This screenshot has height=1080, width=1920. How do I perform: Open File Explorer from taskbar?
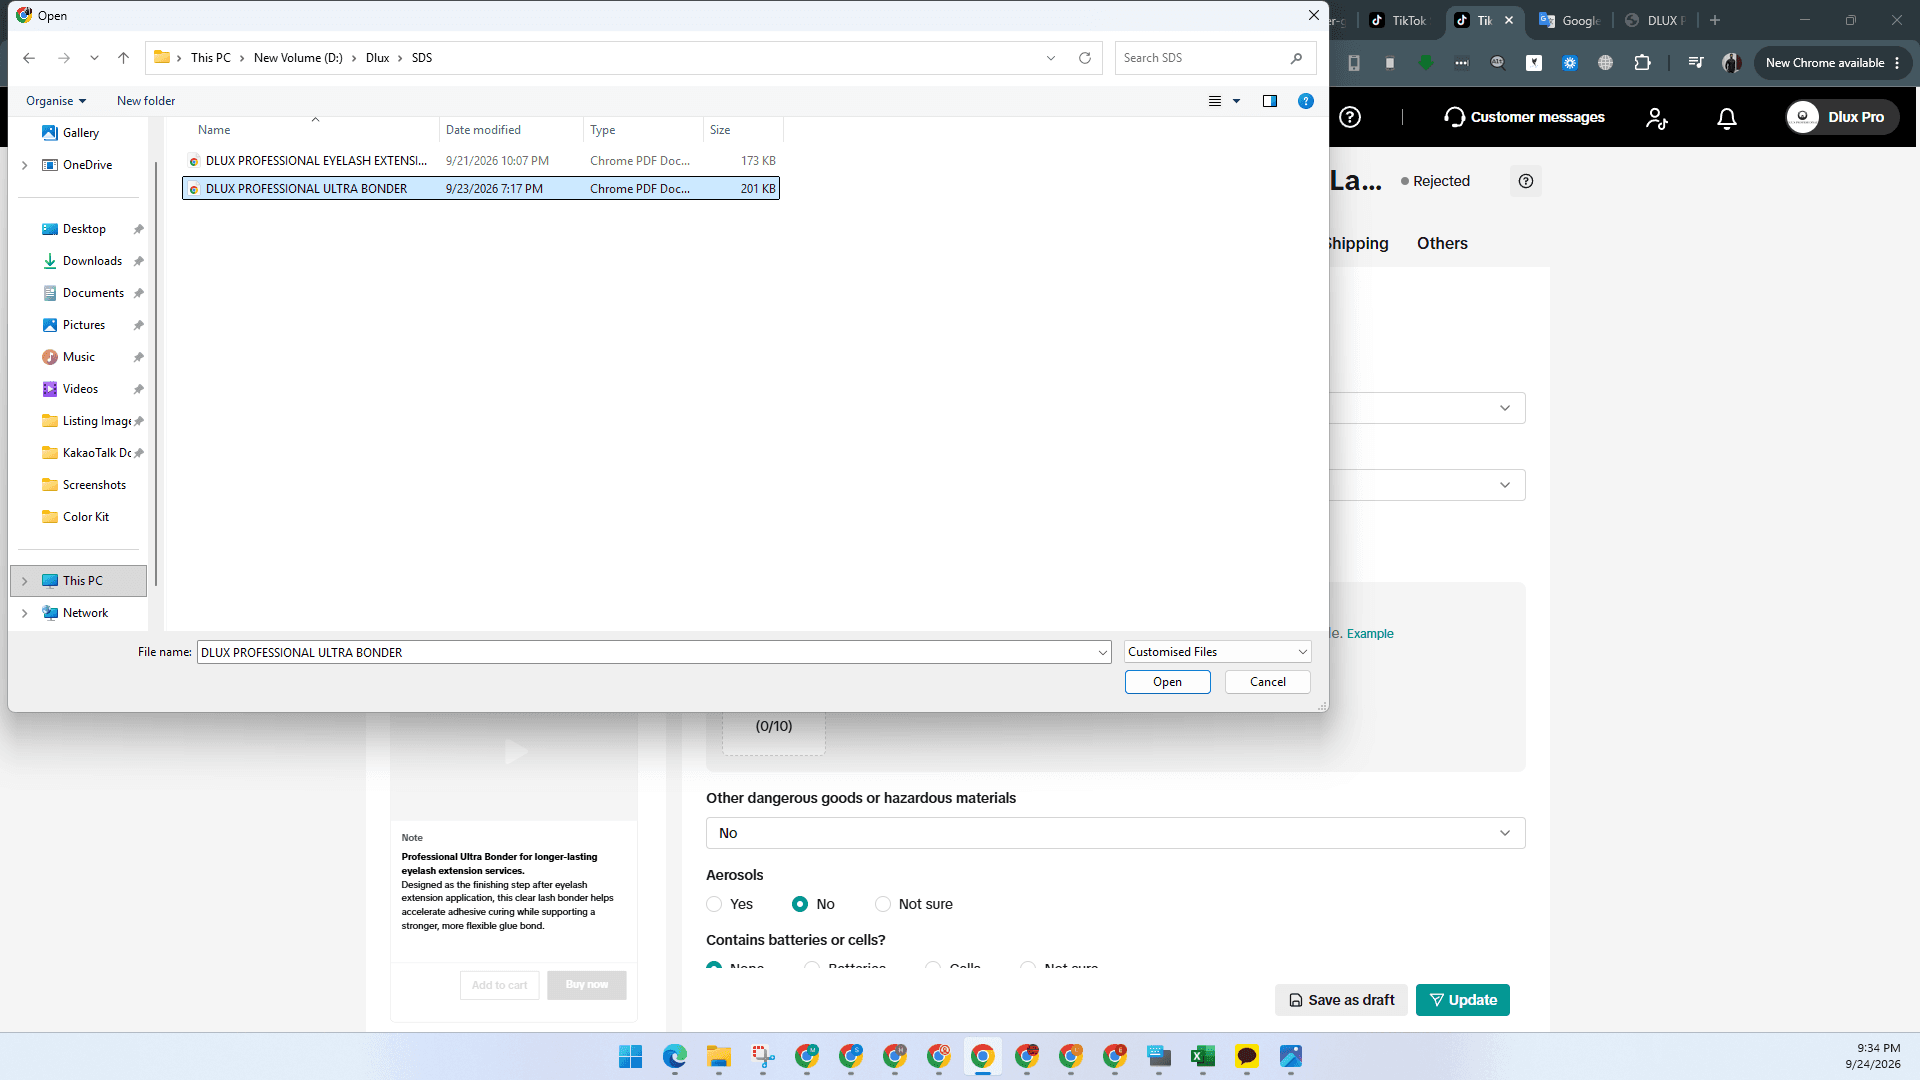[x=718, y=1056]
